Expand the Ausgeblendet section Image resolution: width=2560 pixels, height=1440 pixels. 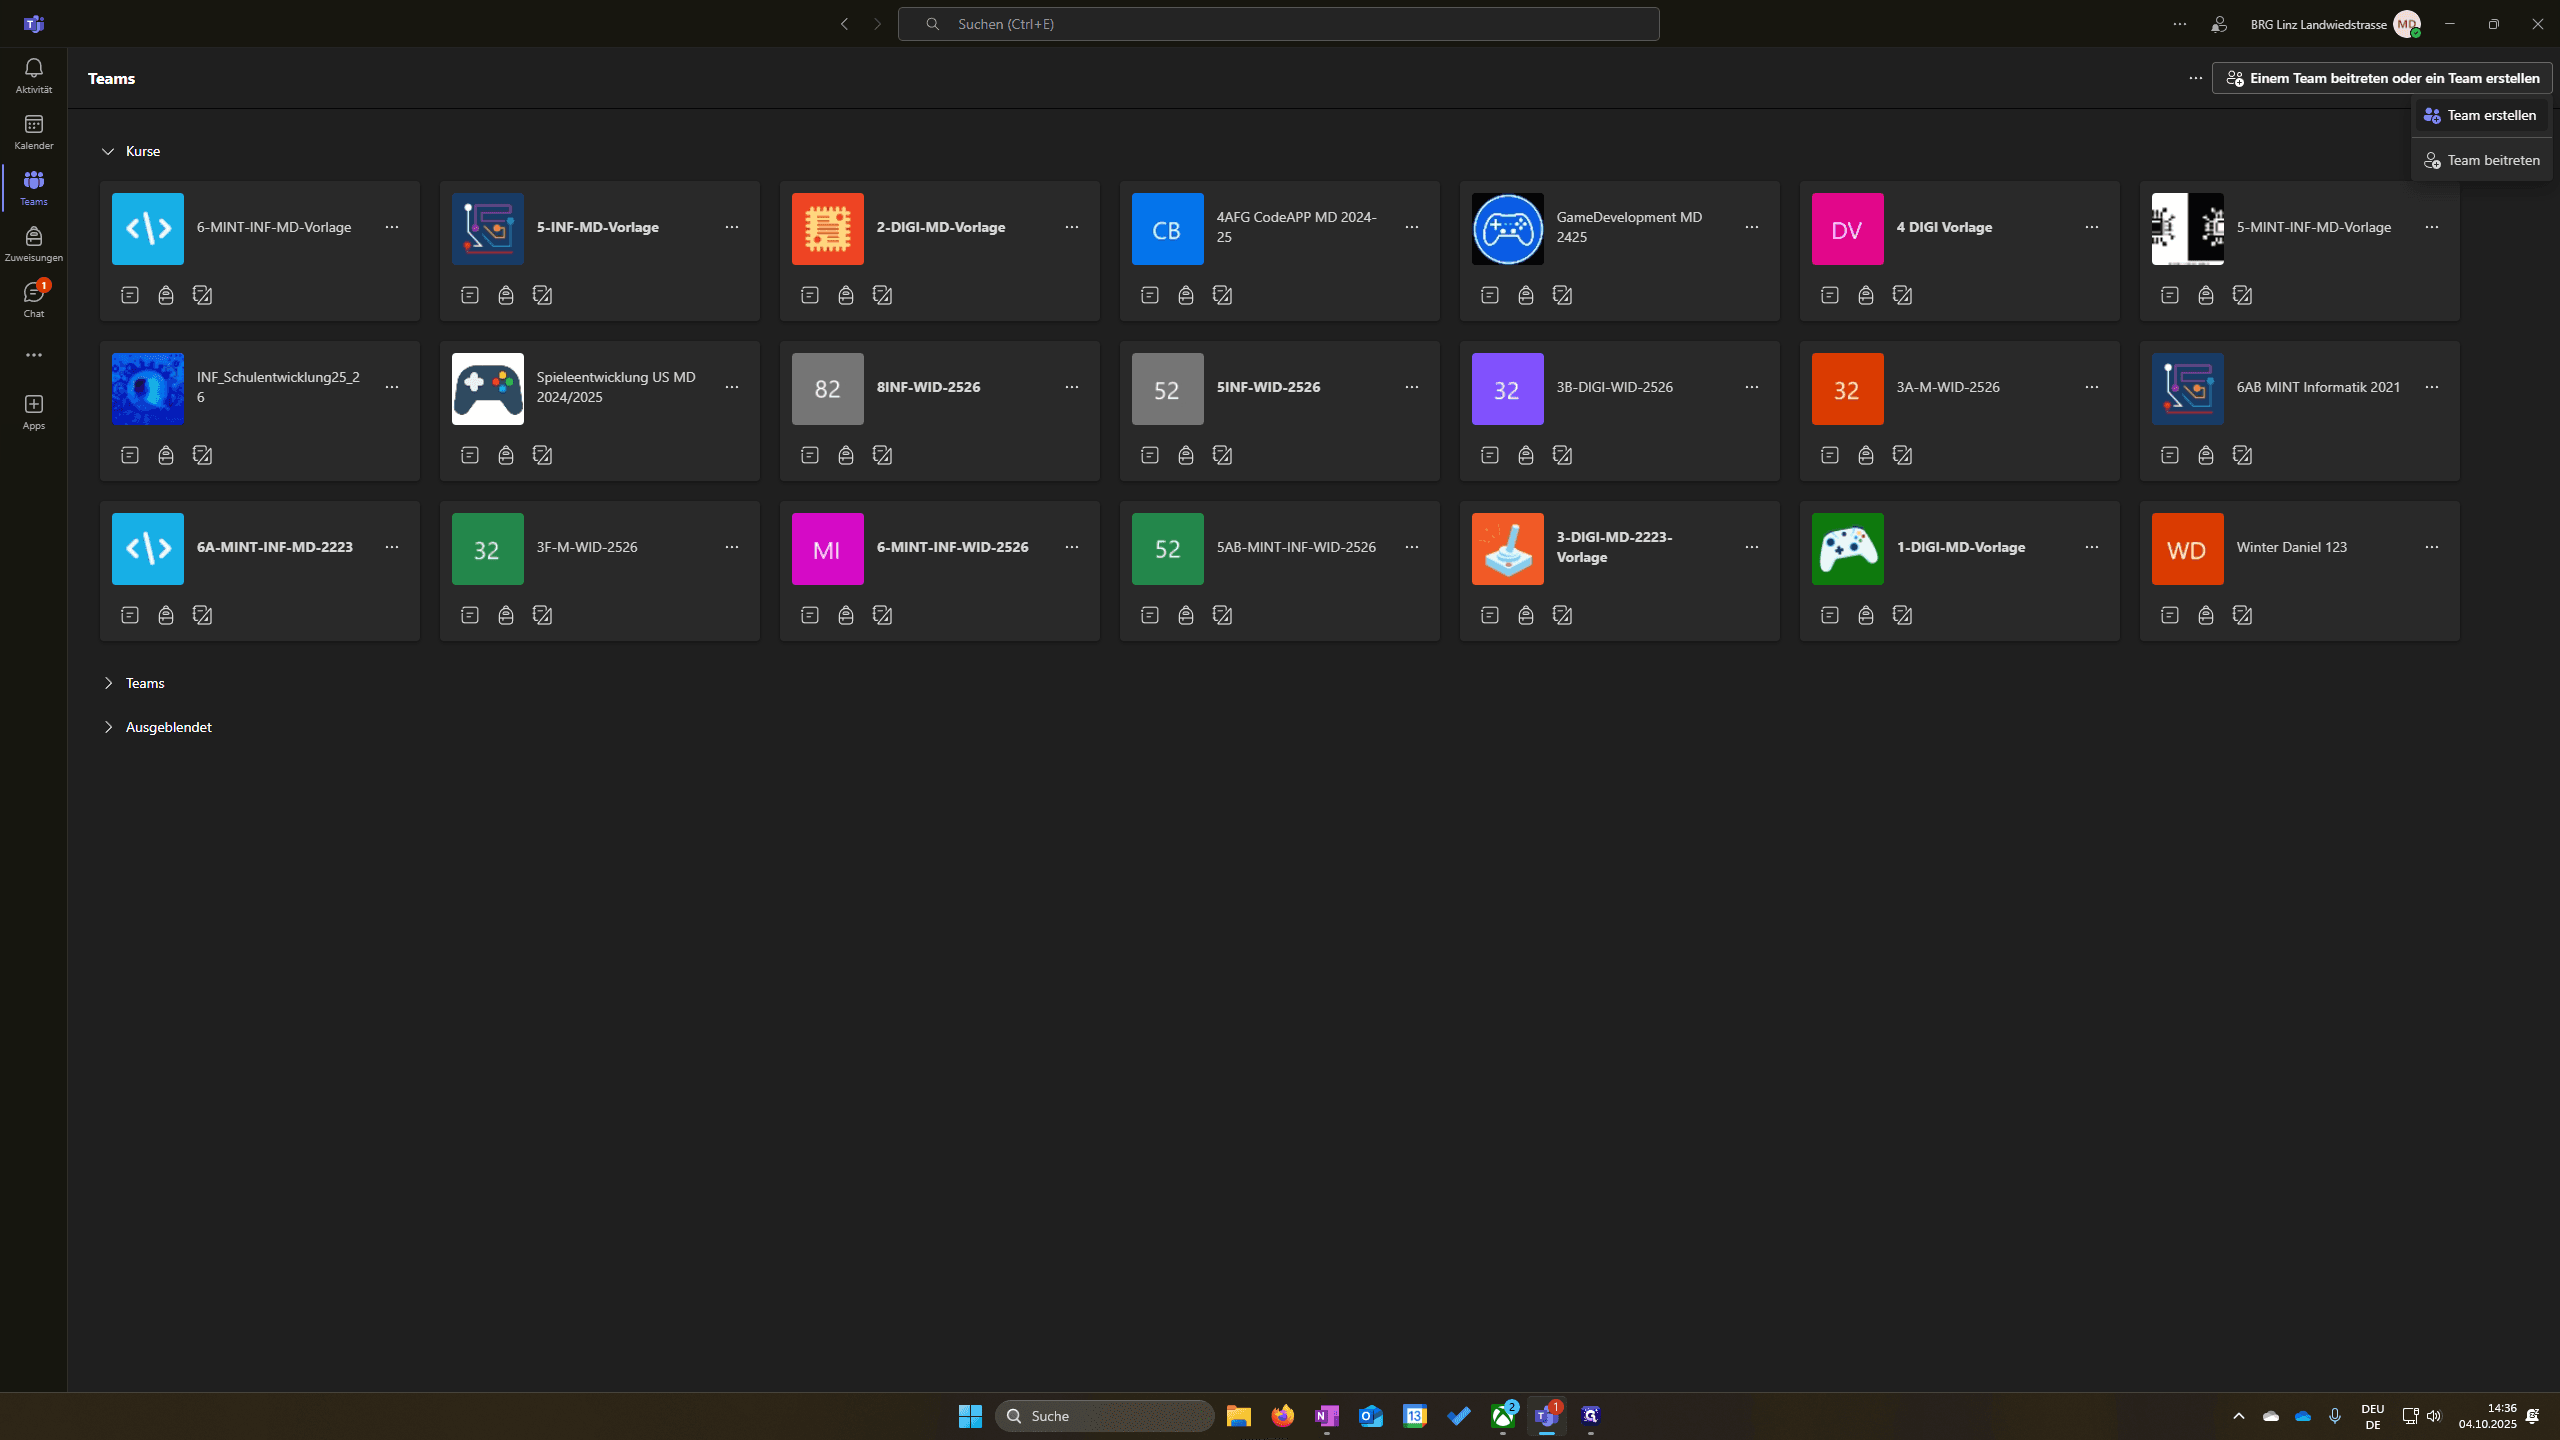[x=108, y=727]
